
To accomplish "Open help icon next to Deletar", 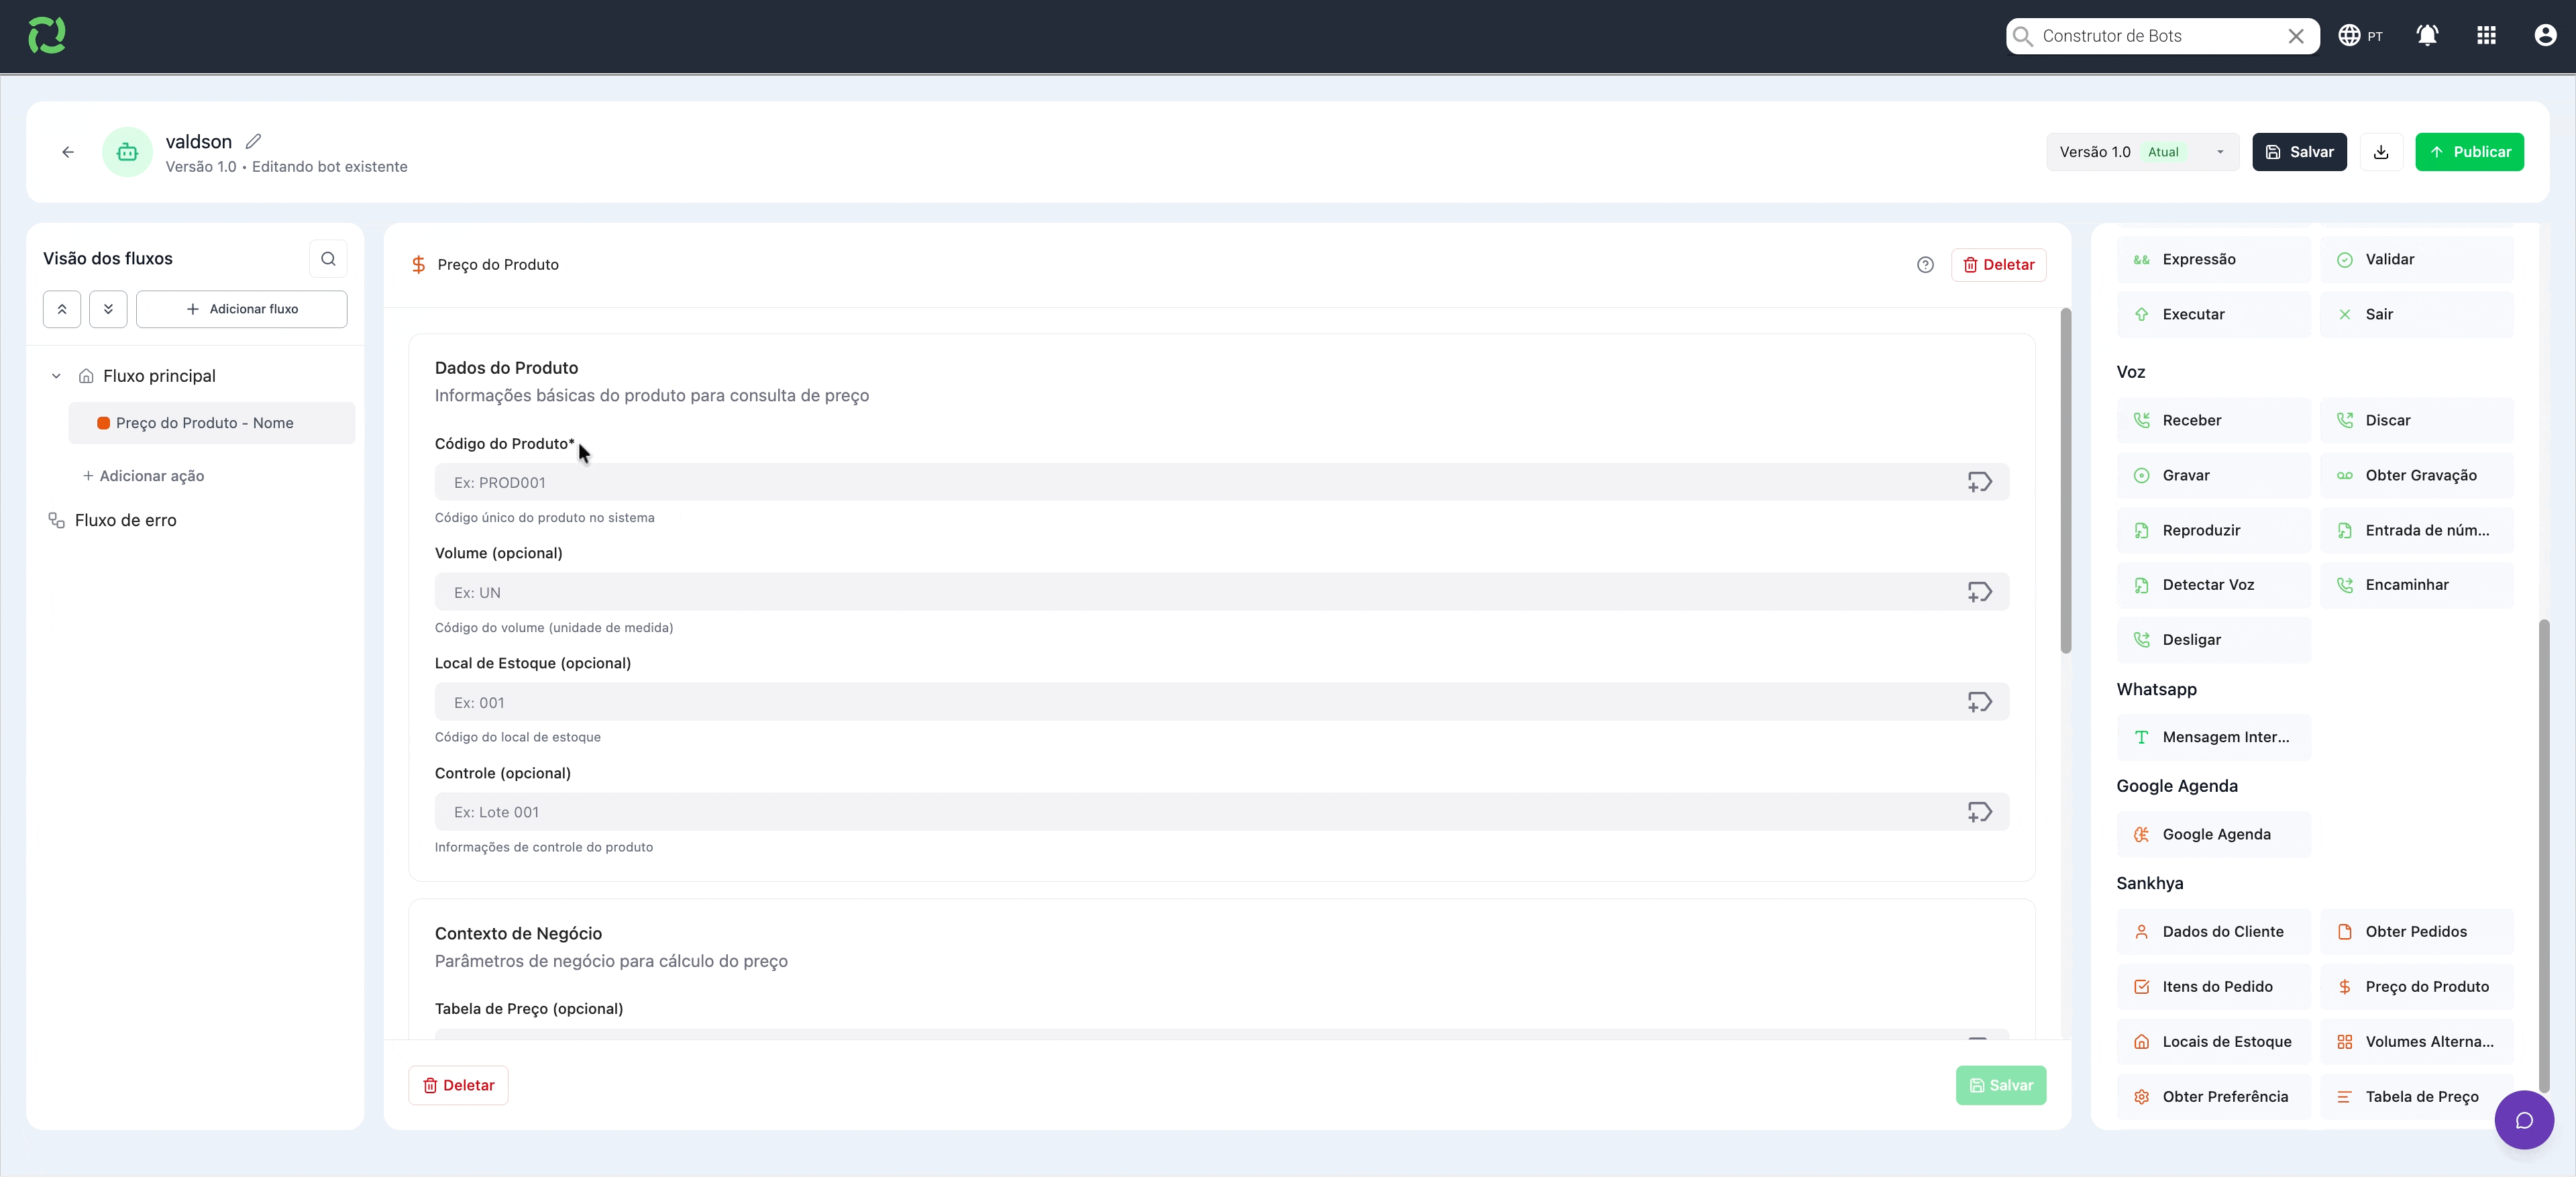I will (1925, 265).
